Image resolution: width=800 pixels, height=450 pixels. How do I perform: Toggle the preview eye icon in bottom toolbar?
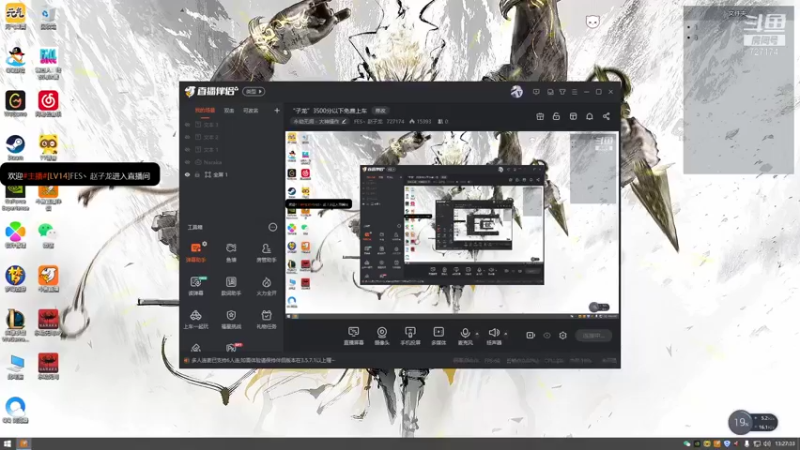pos(546,335)
